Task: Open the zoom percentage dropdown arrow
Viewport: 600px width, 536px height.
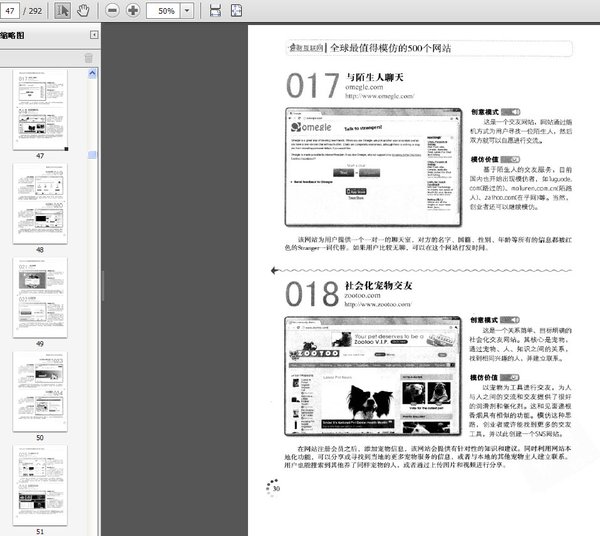Action: 187,11
